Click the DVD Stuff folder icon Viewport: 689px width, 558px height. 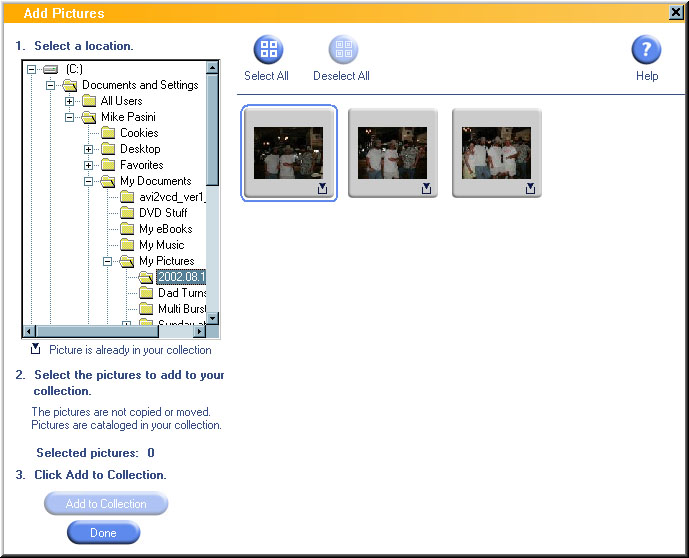coord(127,213)
